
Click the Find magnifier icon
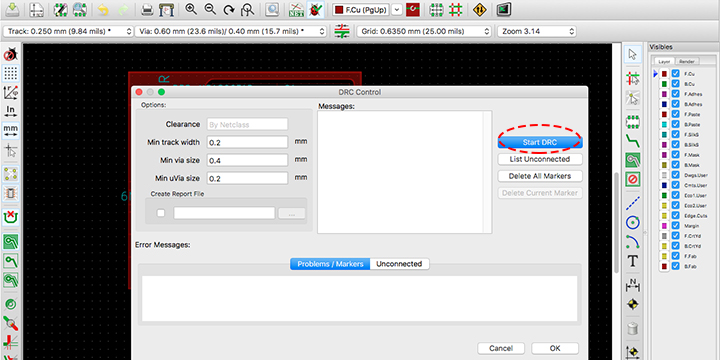[x=272, y=9]
